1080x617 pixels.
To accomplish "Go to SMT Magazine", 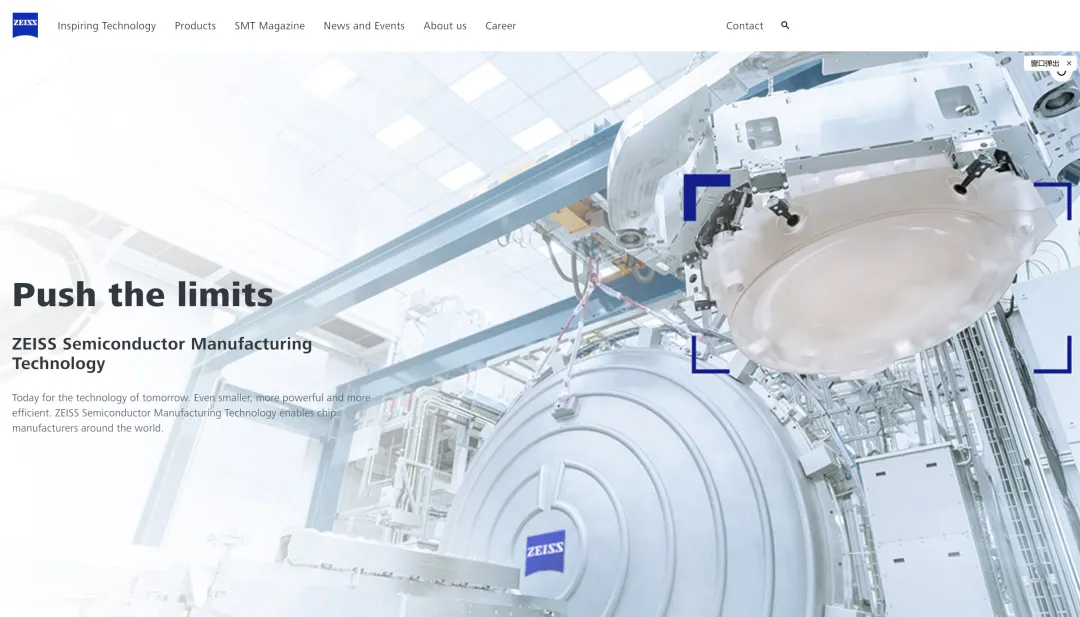I will (269, 26).
